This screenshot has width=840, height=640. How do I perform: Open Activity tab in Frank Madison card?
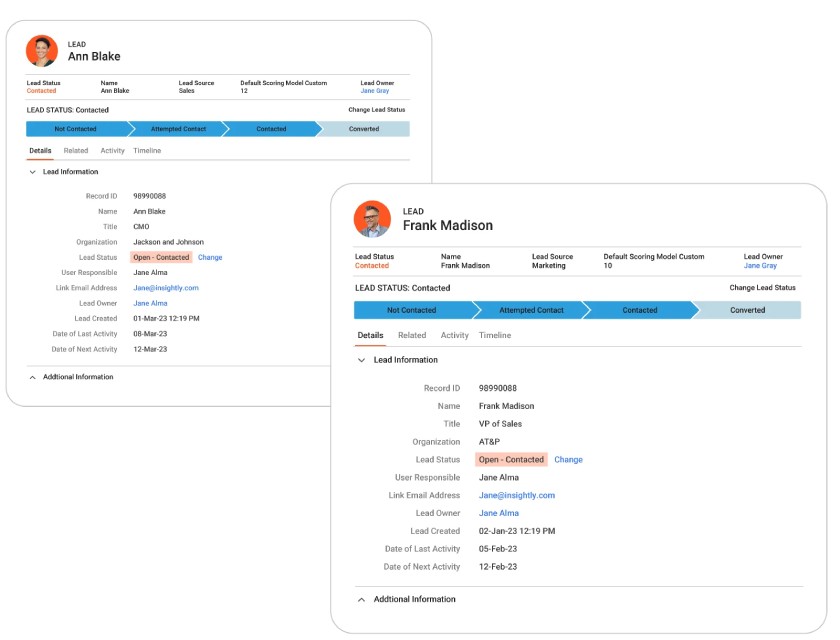[454, 335]
